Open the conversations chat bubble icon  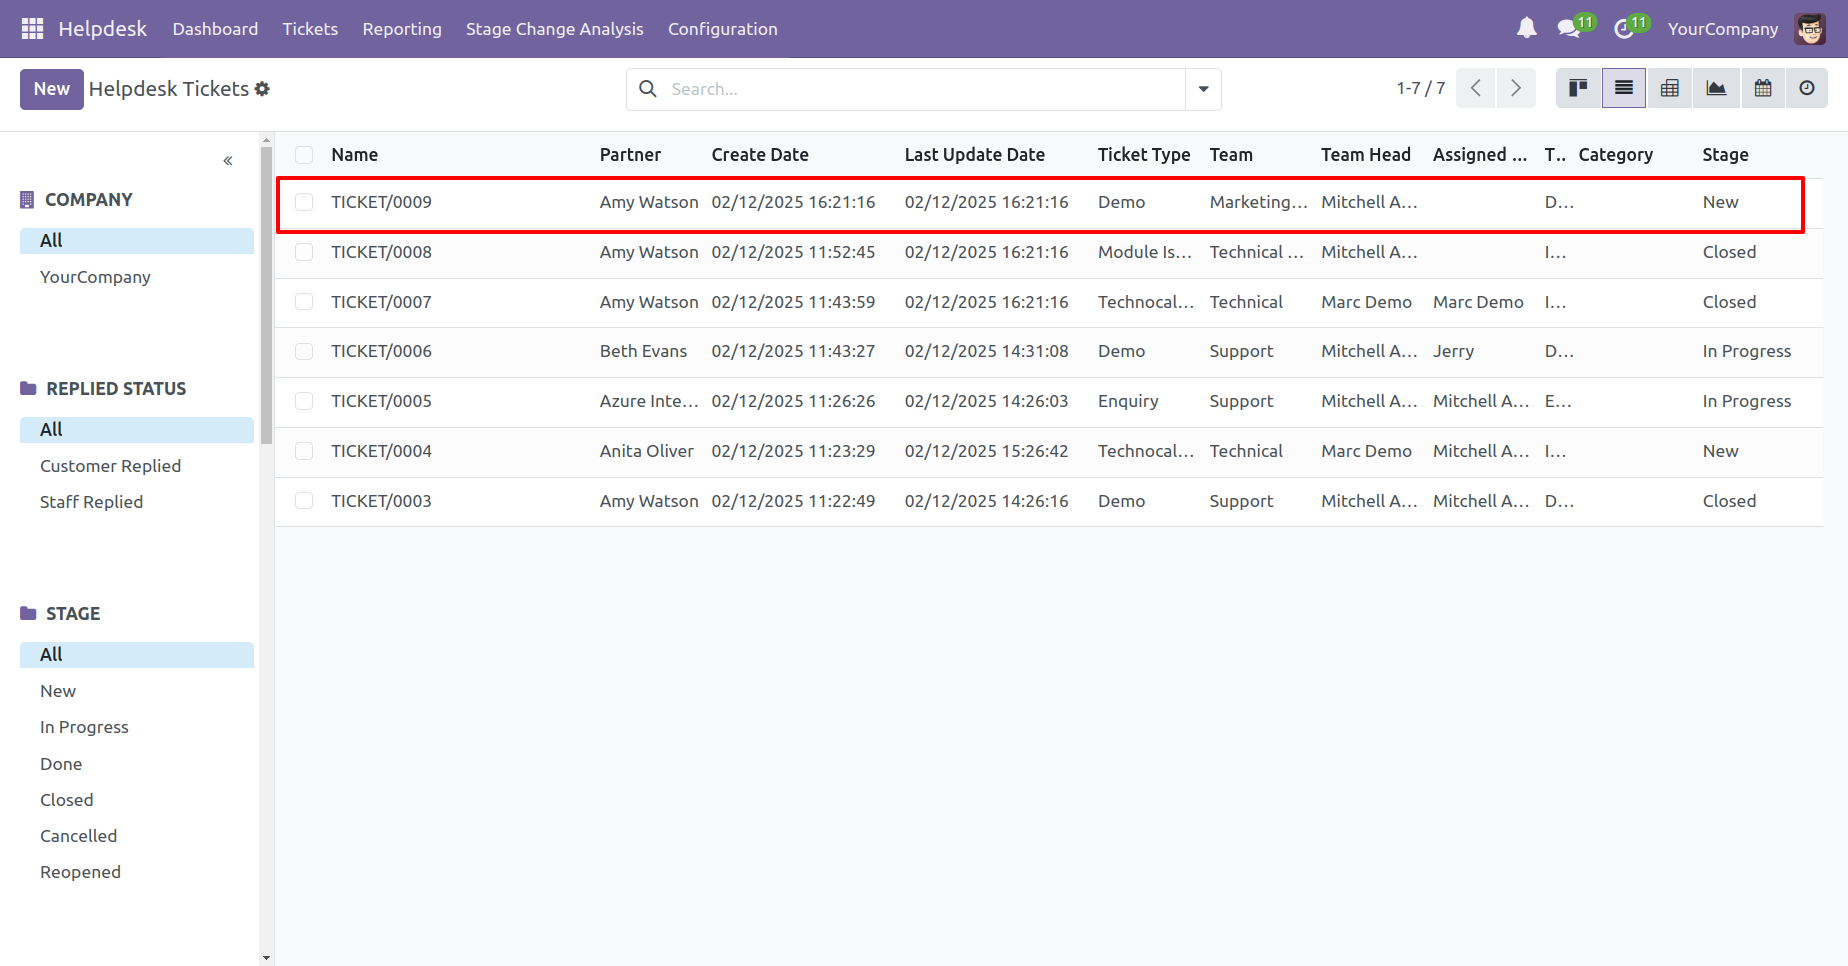(1569, 29)
